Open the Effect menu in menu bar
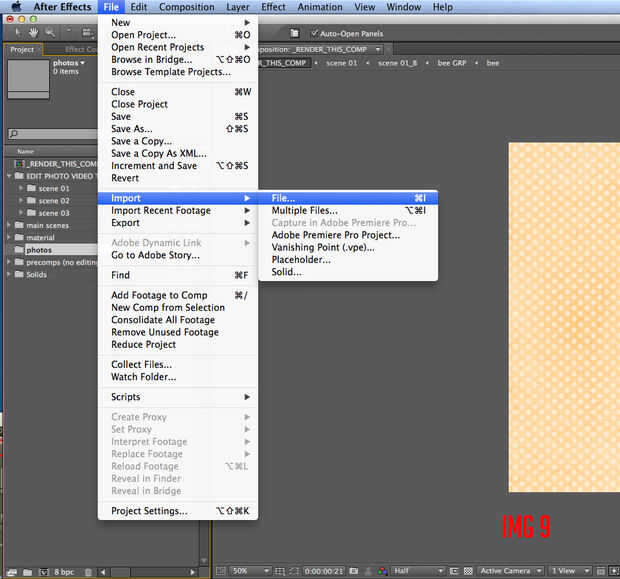 pyautogui.click(x=273, y=7)
